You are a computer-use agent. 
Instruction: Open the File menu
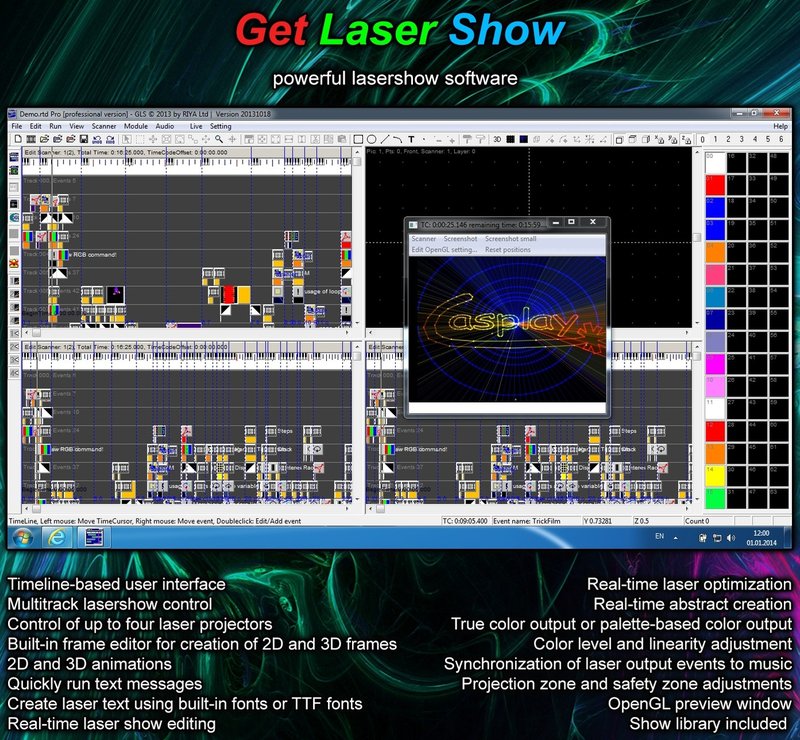coord(16,126)
